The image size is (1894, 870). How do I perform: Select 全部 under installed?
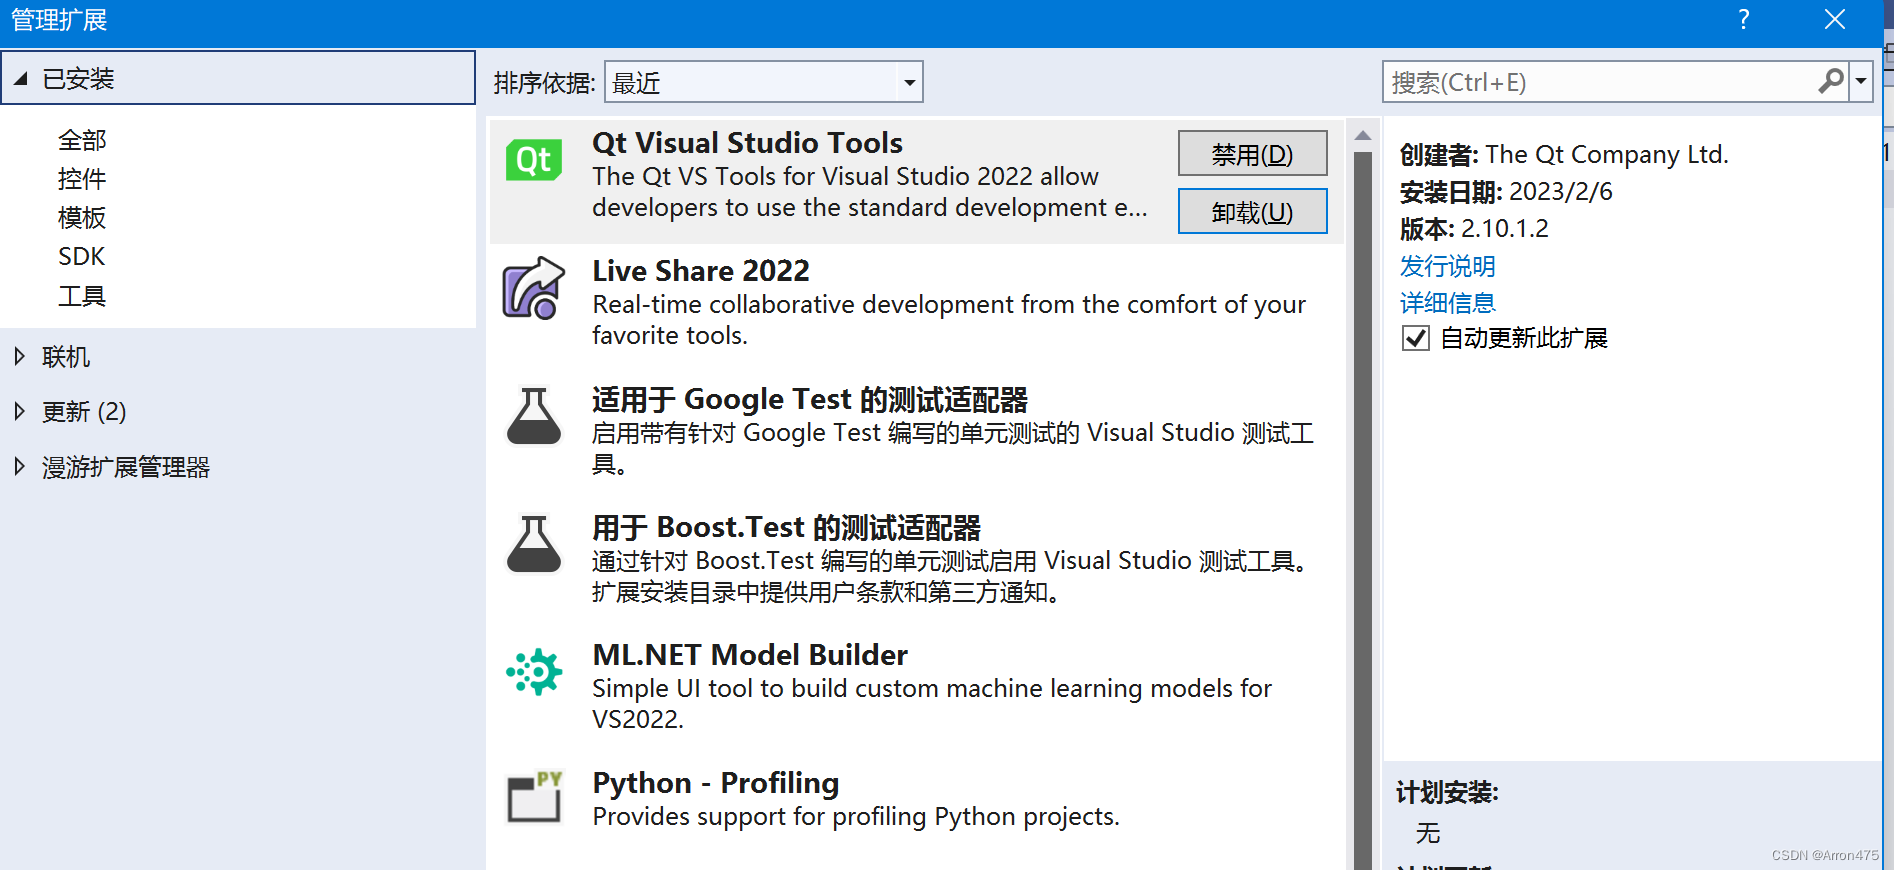[82, 140]
